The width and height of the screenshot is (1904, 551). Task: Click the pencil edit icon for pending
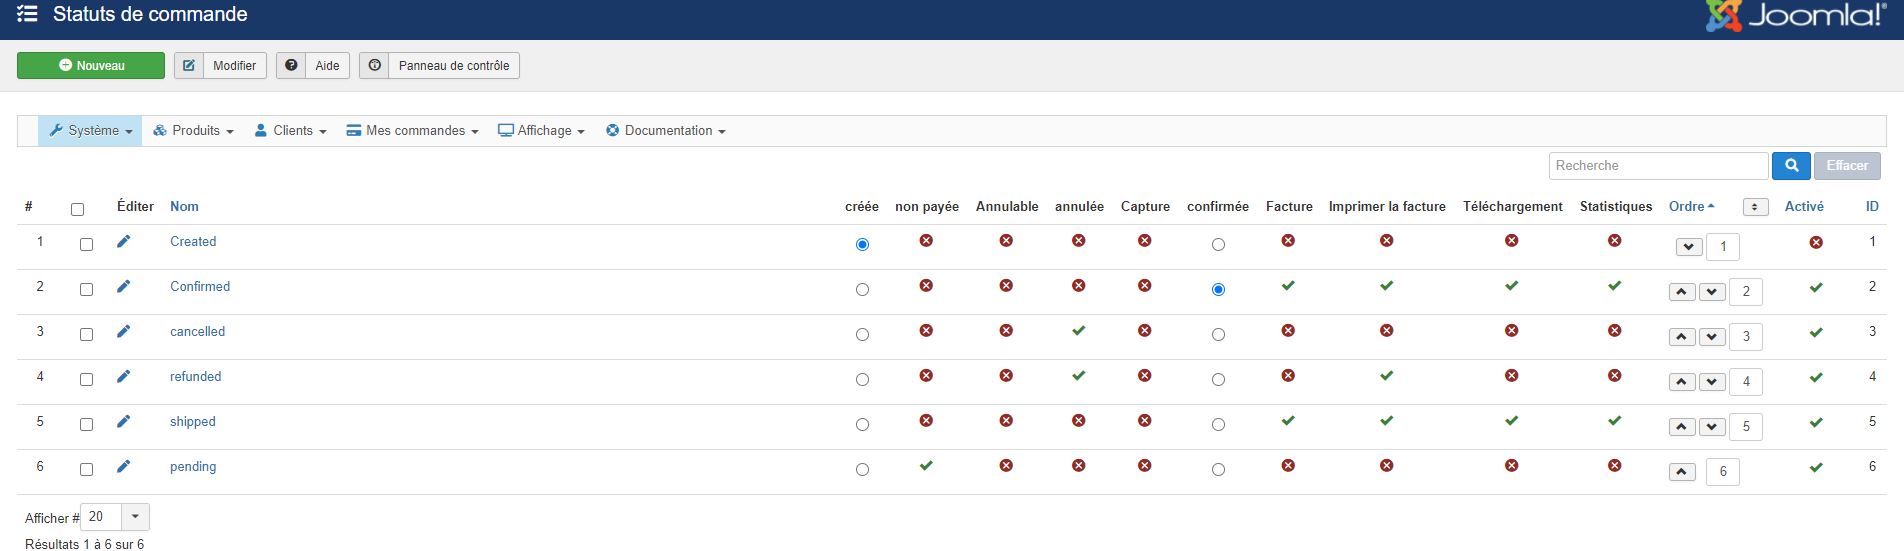pos(123,467)
